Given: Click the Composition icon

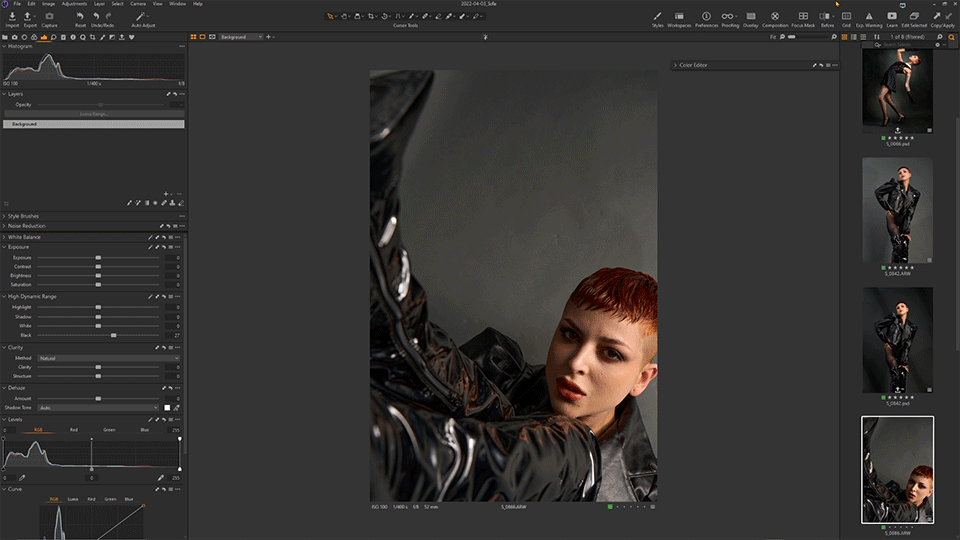Looking at the screenshot, I should click(x=774, y=16).
